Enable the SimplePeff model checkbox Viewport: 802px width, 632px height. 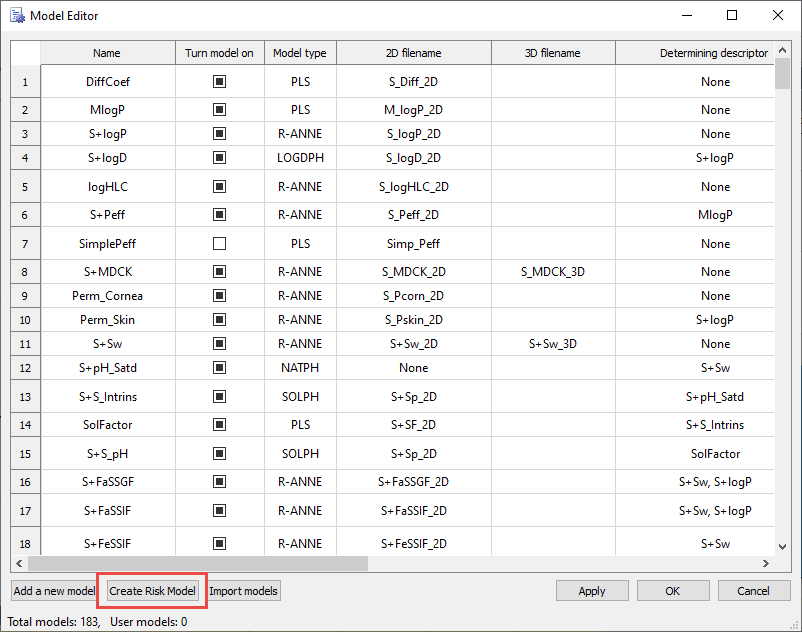click(x=219, y=243)
